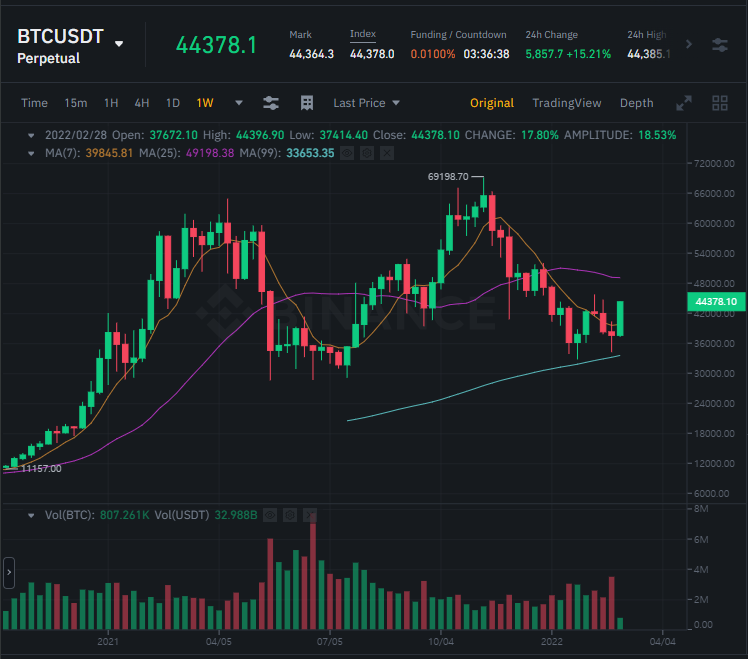Image resolution: width=748 pixels, height=659 pixels.
Task: Switch chart to 1D interval
Action: [173, 103]
